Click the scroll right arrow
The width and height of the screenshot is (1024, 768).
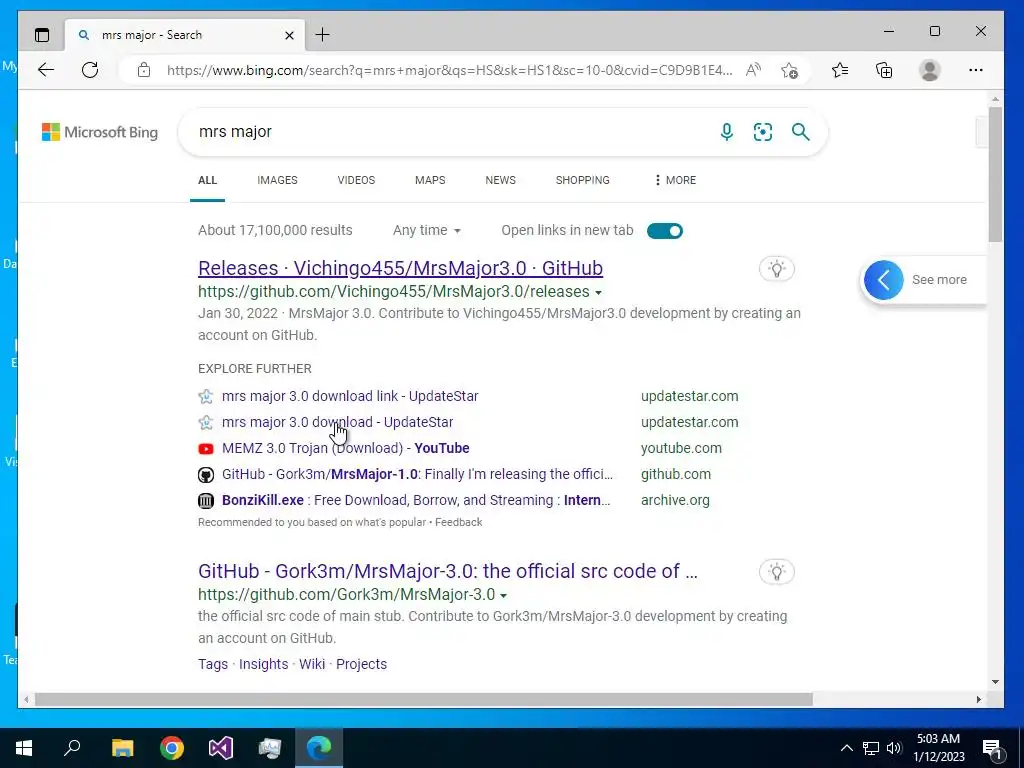[x=978, y=699]
